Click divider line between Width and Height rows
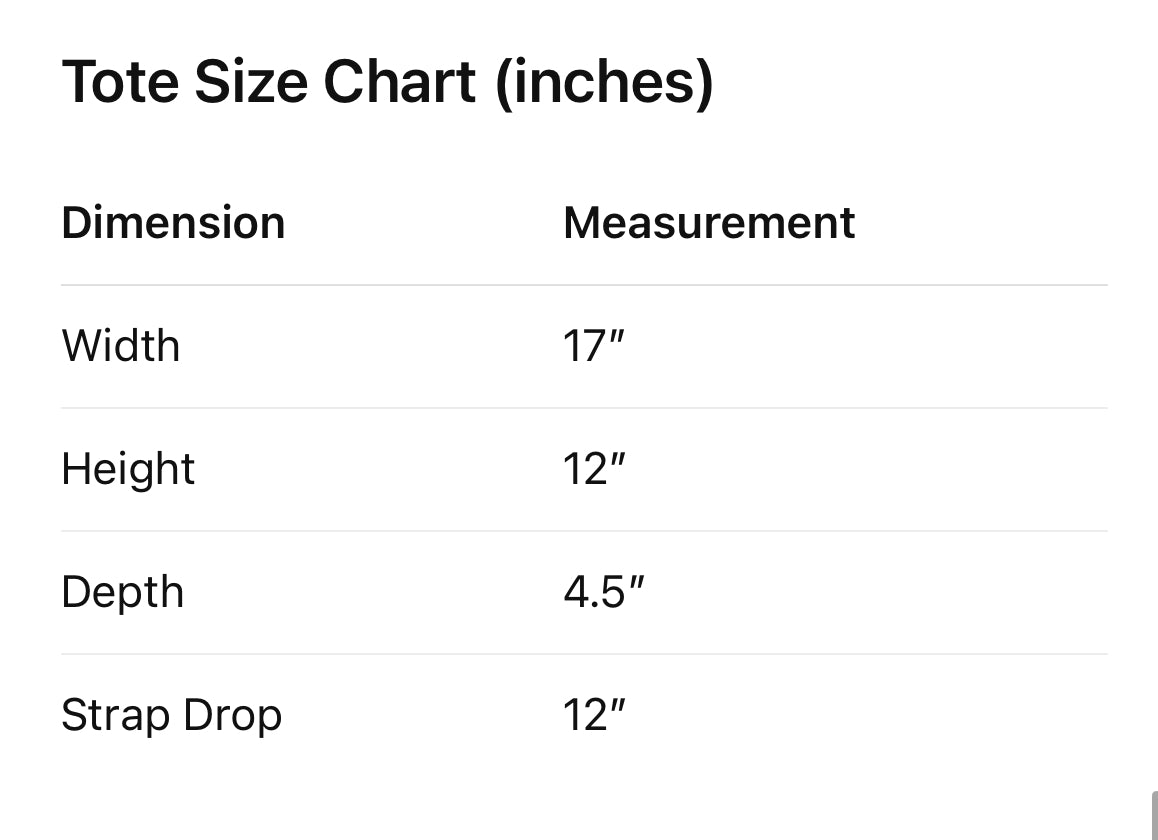Screen dimensions: 1158x840 [584, 408]
